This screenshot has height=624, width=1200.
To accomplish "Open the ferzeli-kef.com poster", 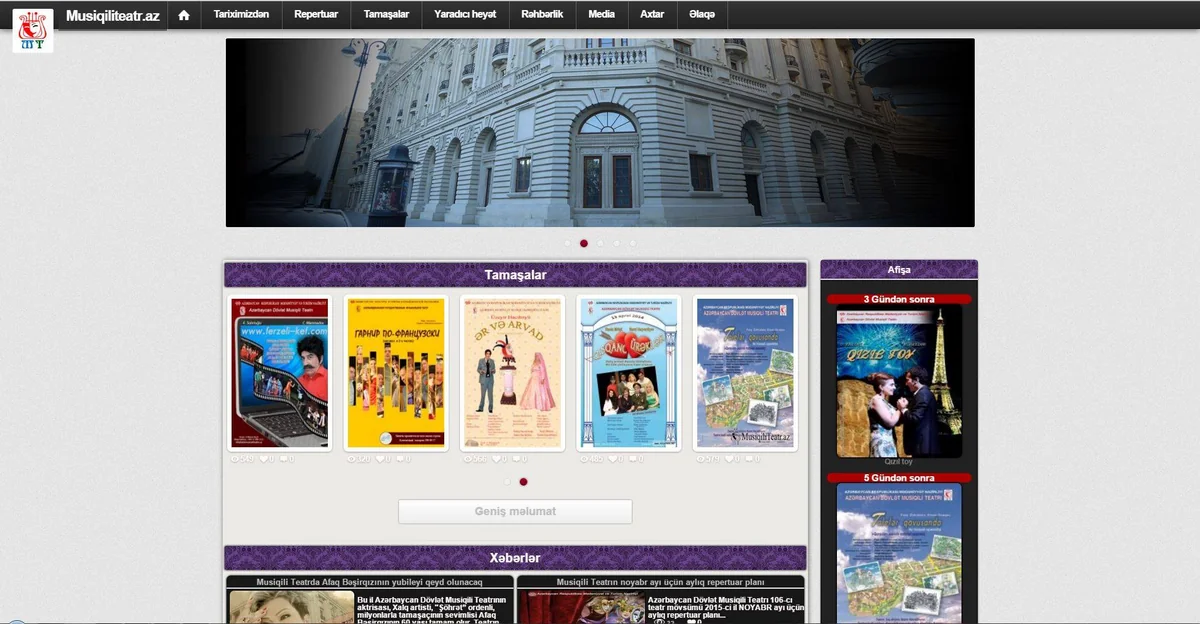I will coord(280,372).
